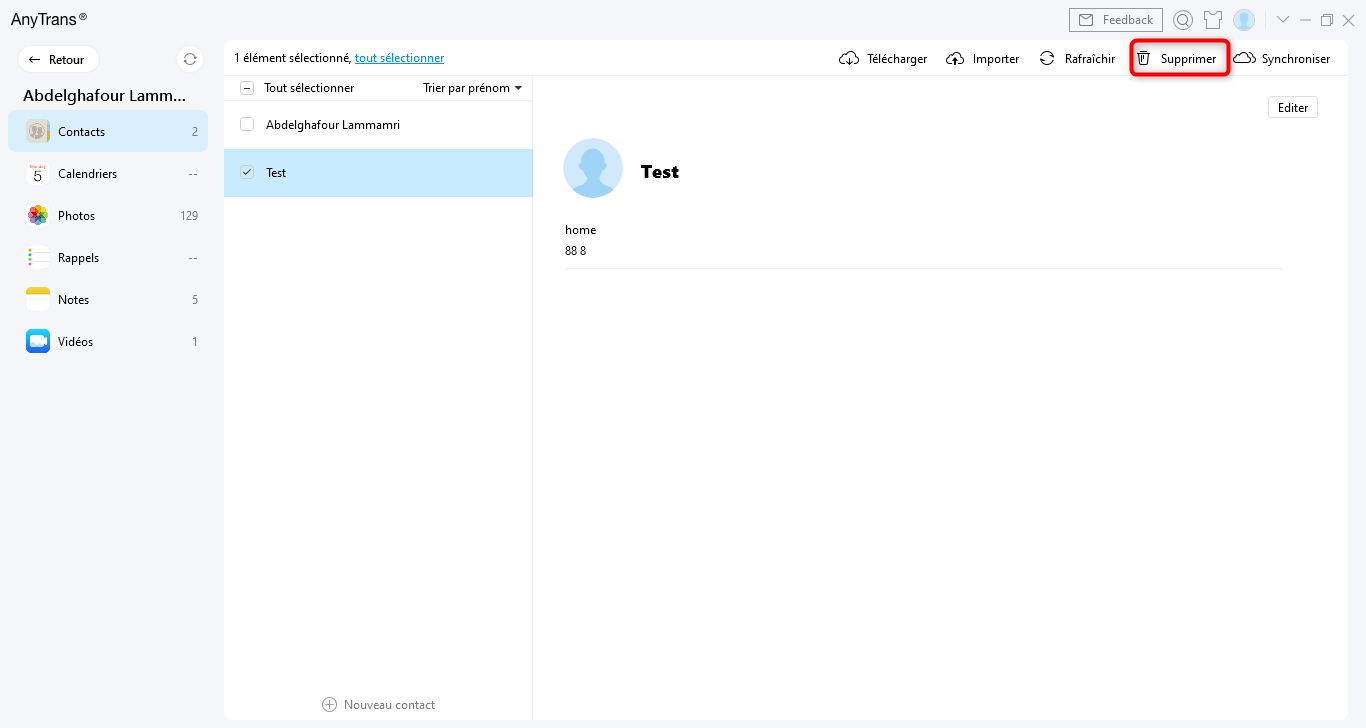Open the Feedback button

[1116, 20]
